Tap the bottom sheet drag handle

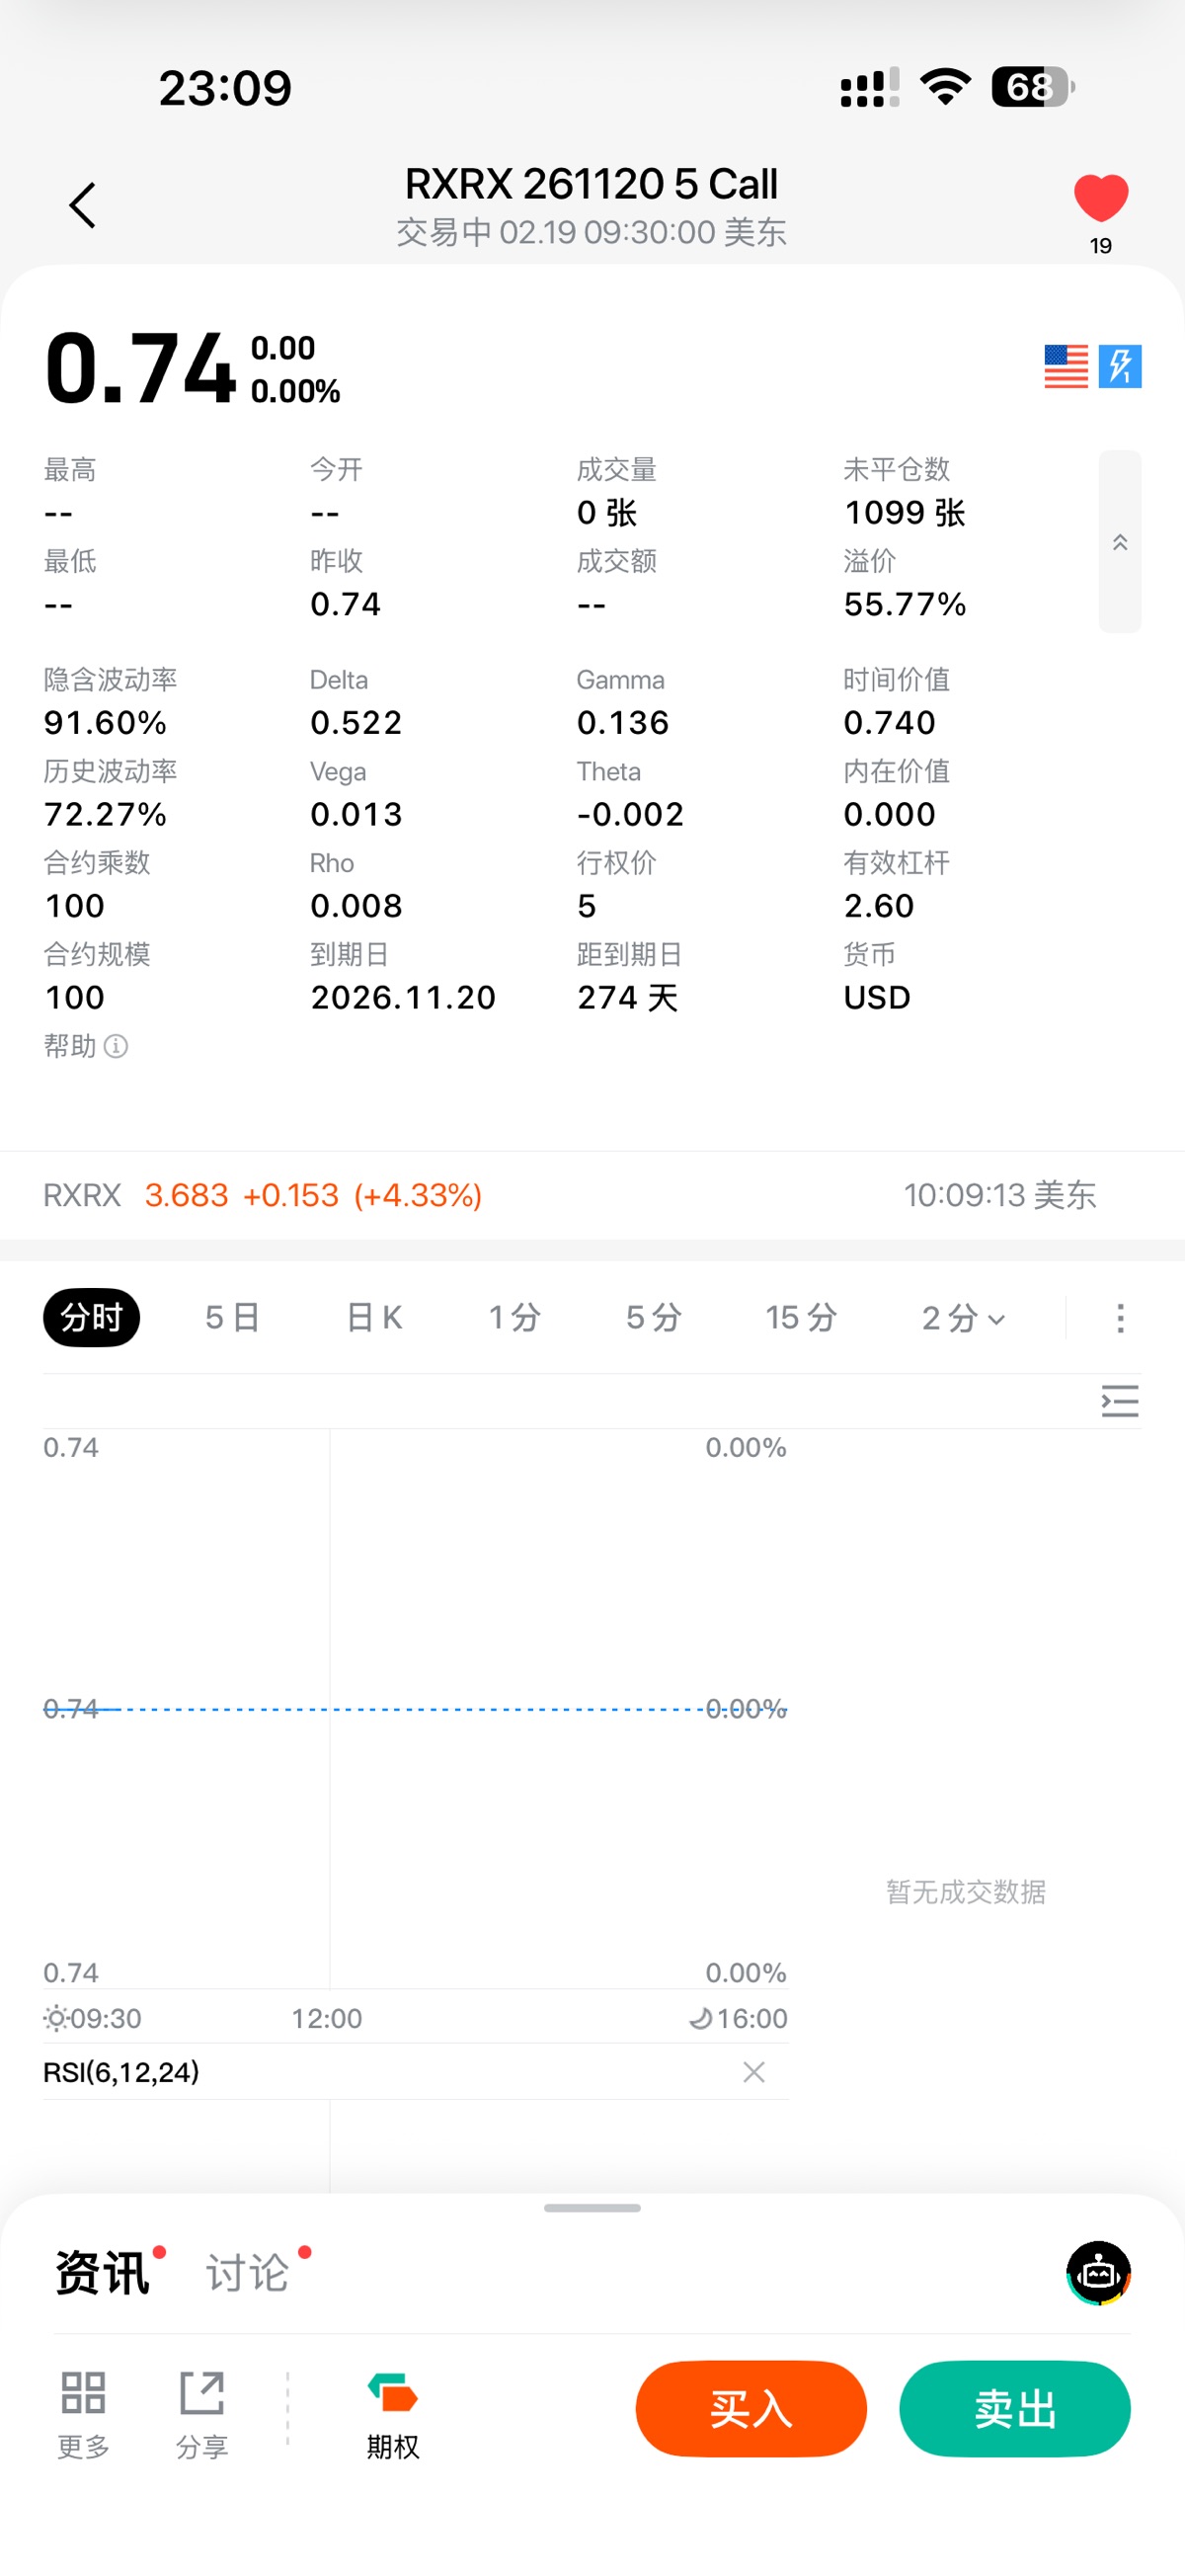(592, 2208)
